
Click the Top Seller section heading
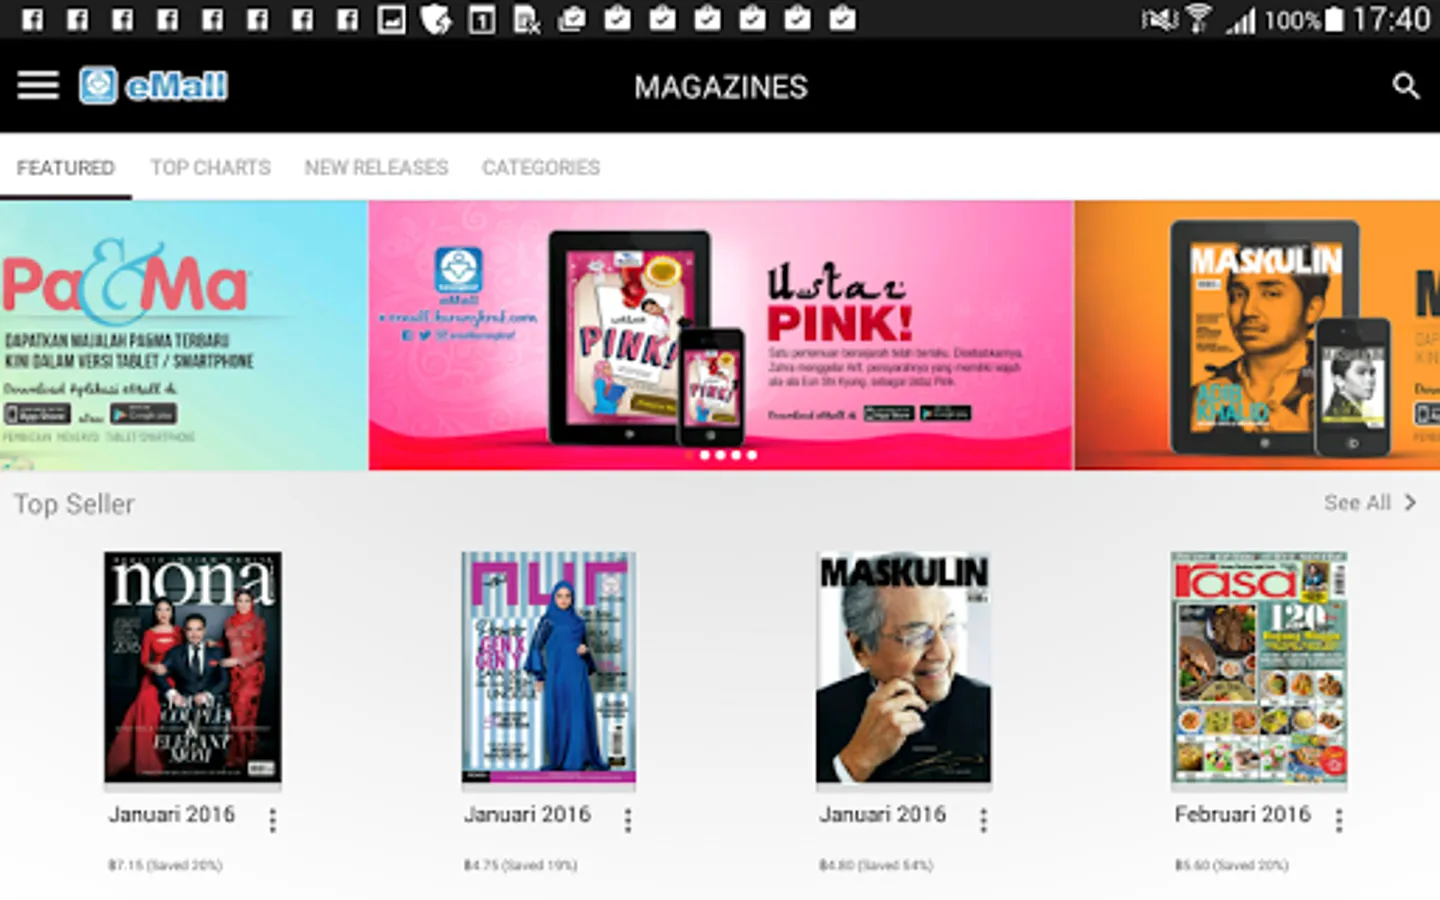(x=74, y=504)
